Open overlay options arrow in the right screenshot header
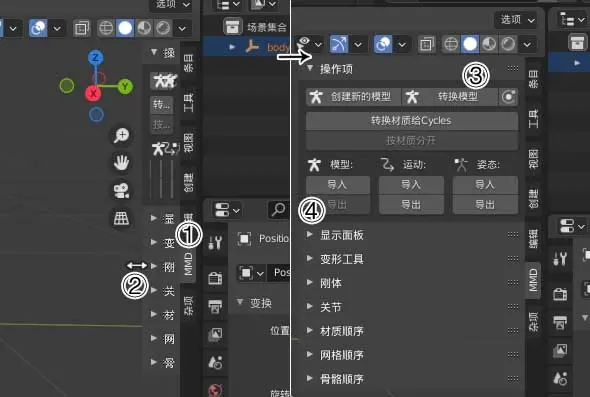 402,44
